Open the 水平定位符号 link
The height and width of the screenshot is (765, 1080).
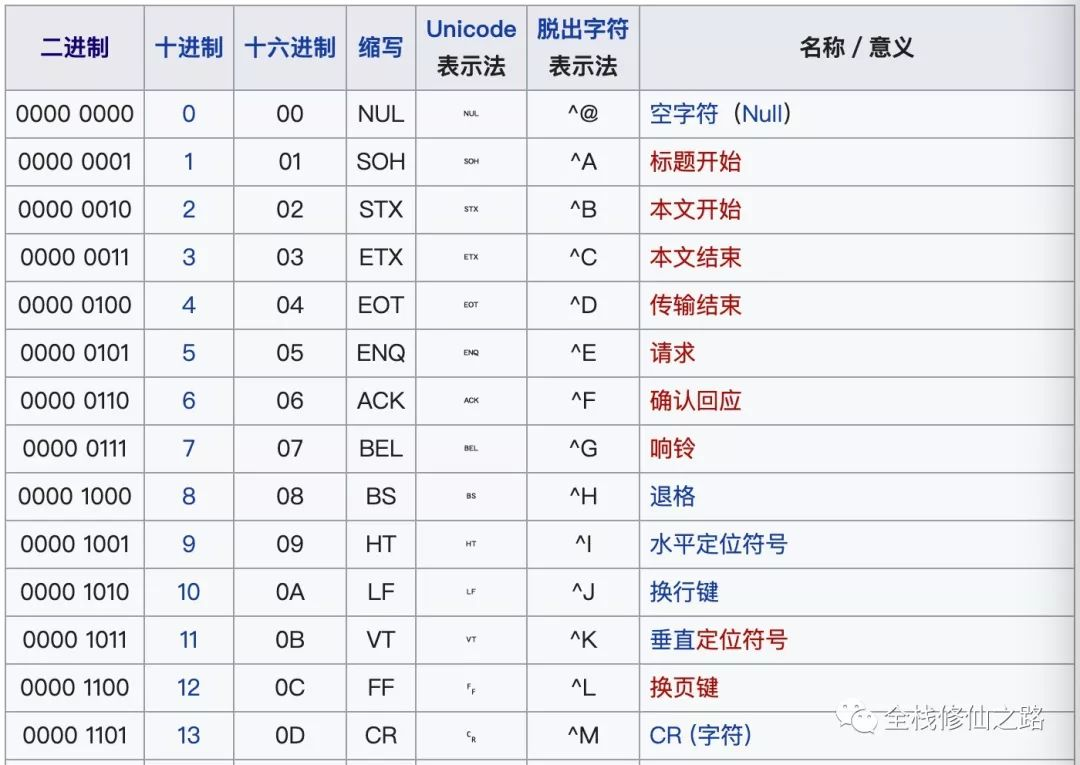(718, 544)
